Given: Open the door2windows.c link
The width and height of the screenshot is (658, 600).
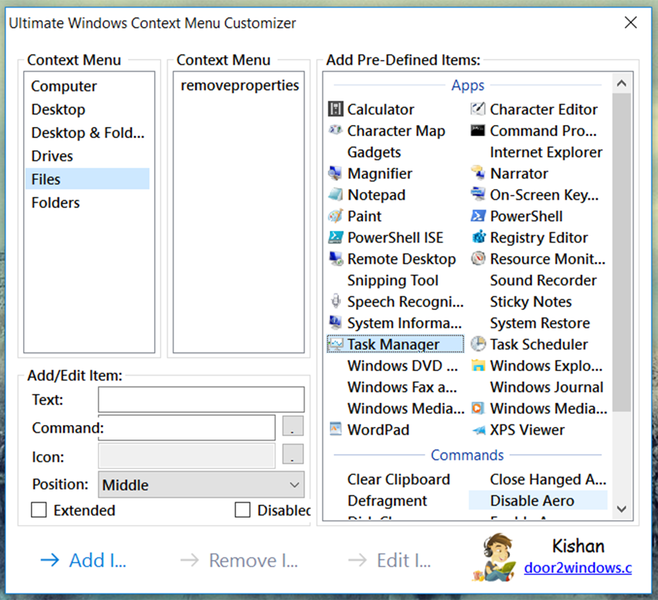Looking at the screenshot, I should (x=578, y=568).
